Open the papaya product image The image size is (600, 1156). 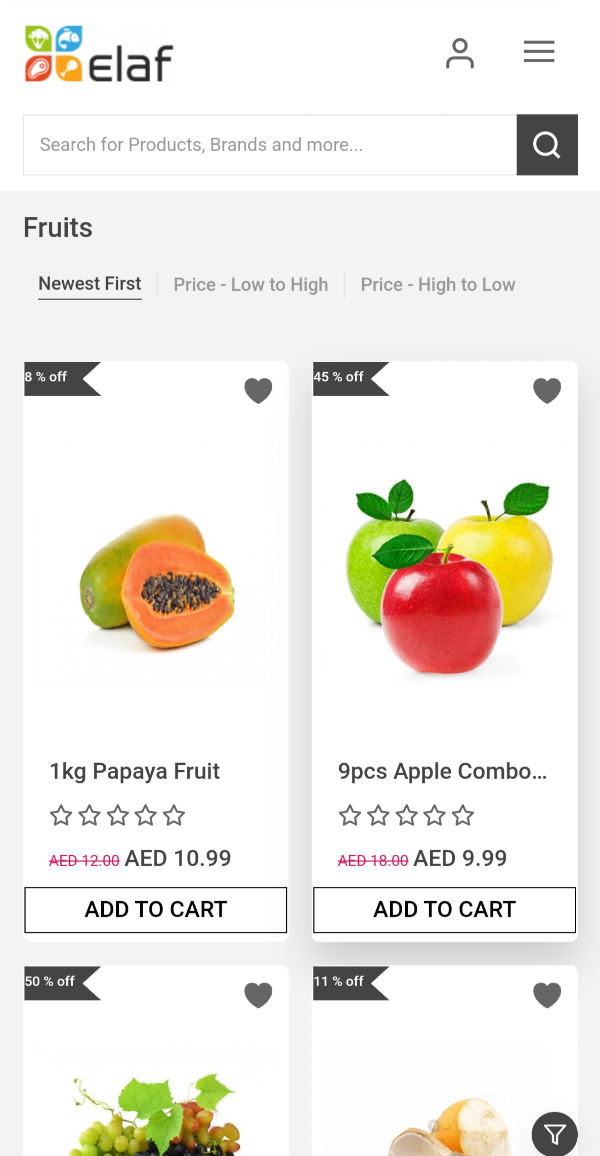tap(157, 580)
